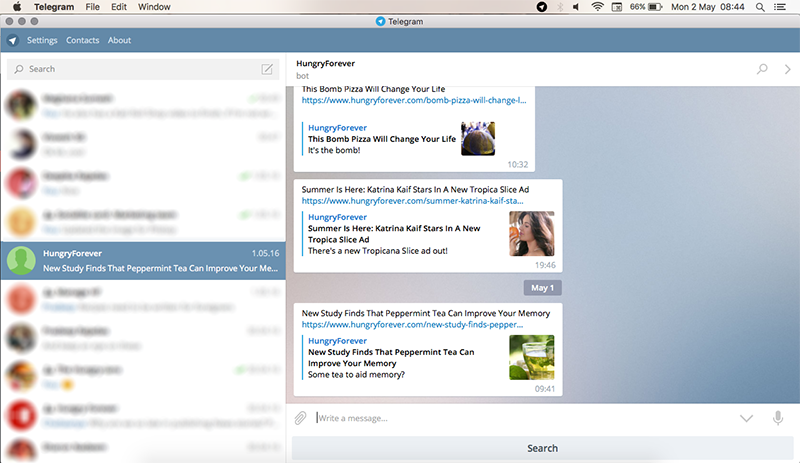The image size is (800, 463).
Task: Click 'There's a new Tropicana Slice ad out!' text
Action: click(378, 251)
